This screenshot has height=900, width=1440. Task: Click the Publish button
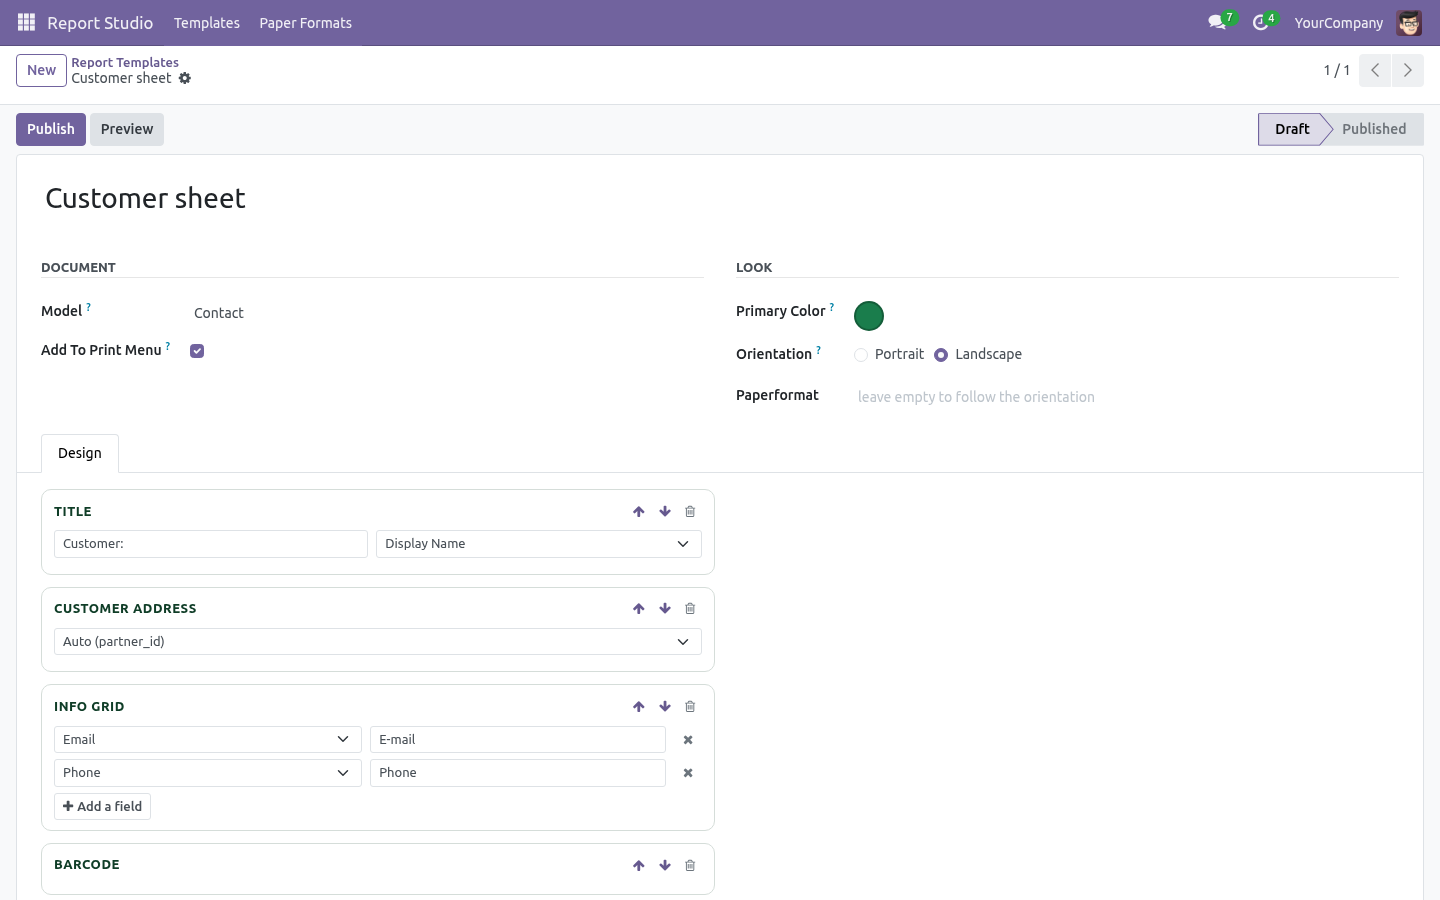(51, 129)
